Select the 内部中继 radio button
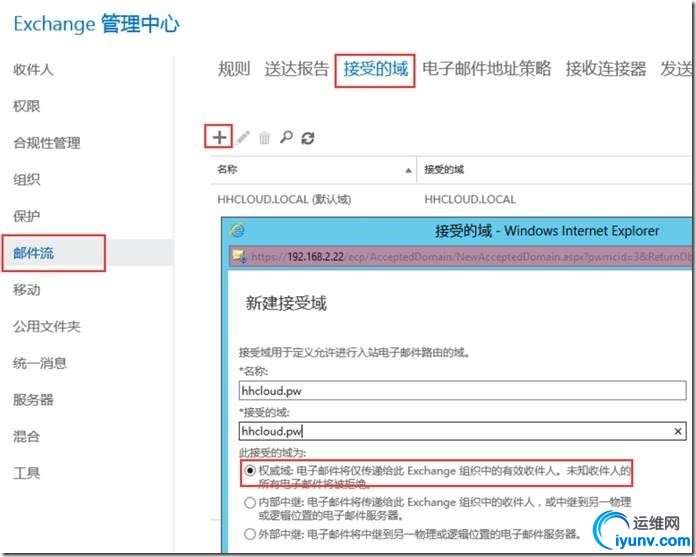696x557 pixels. 250,502
